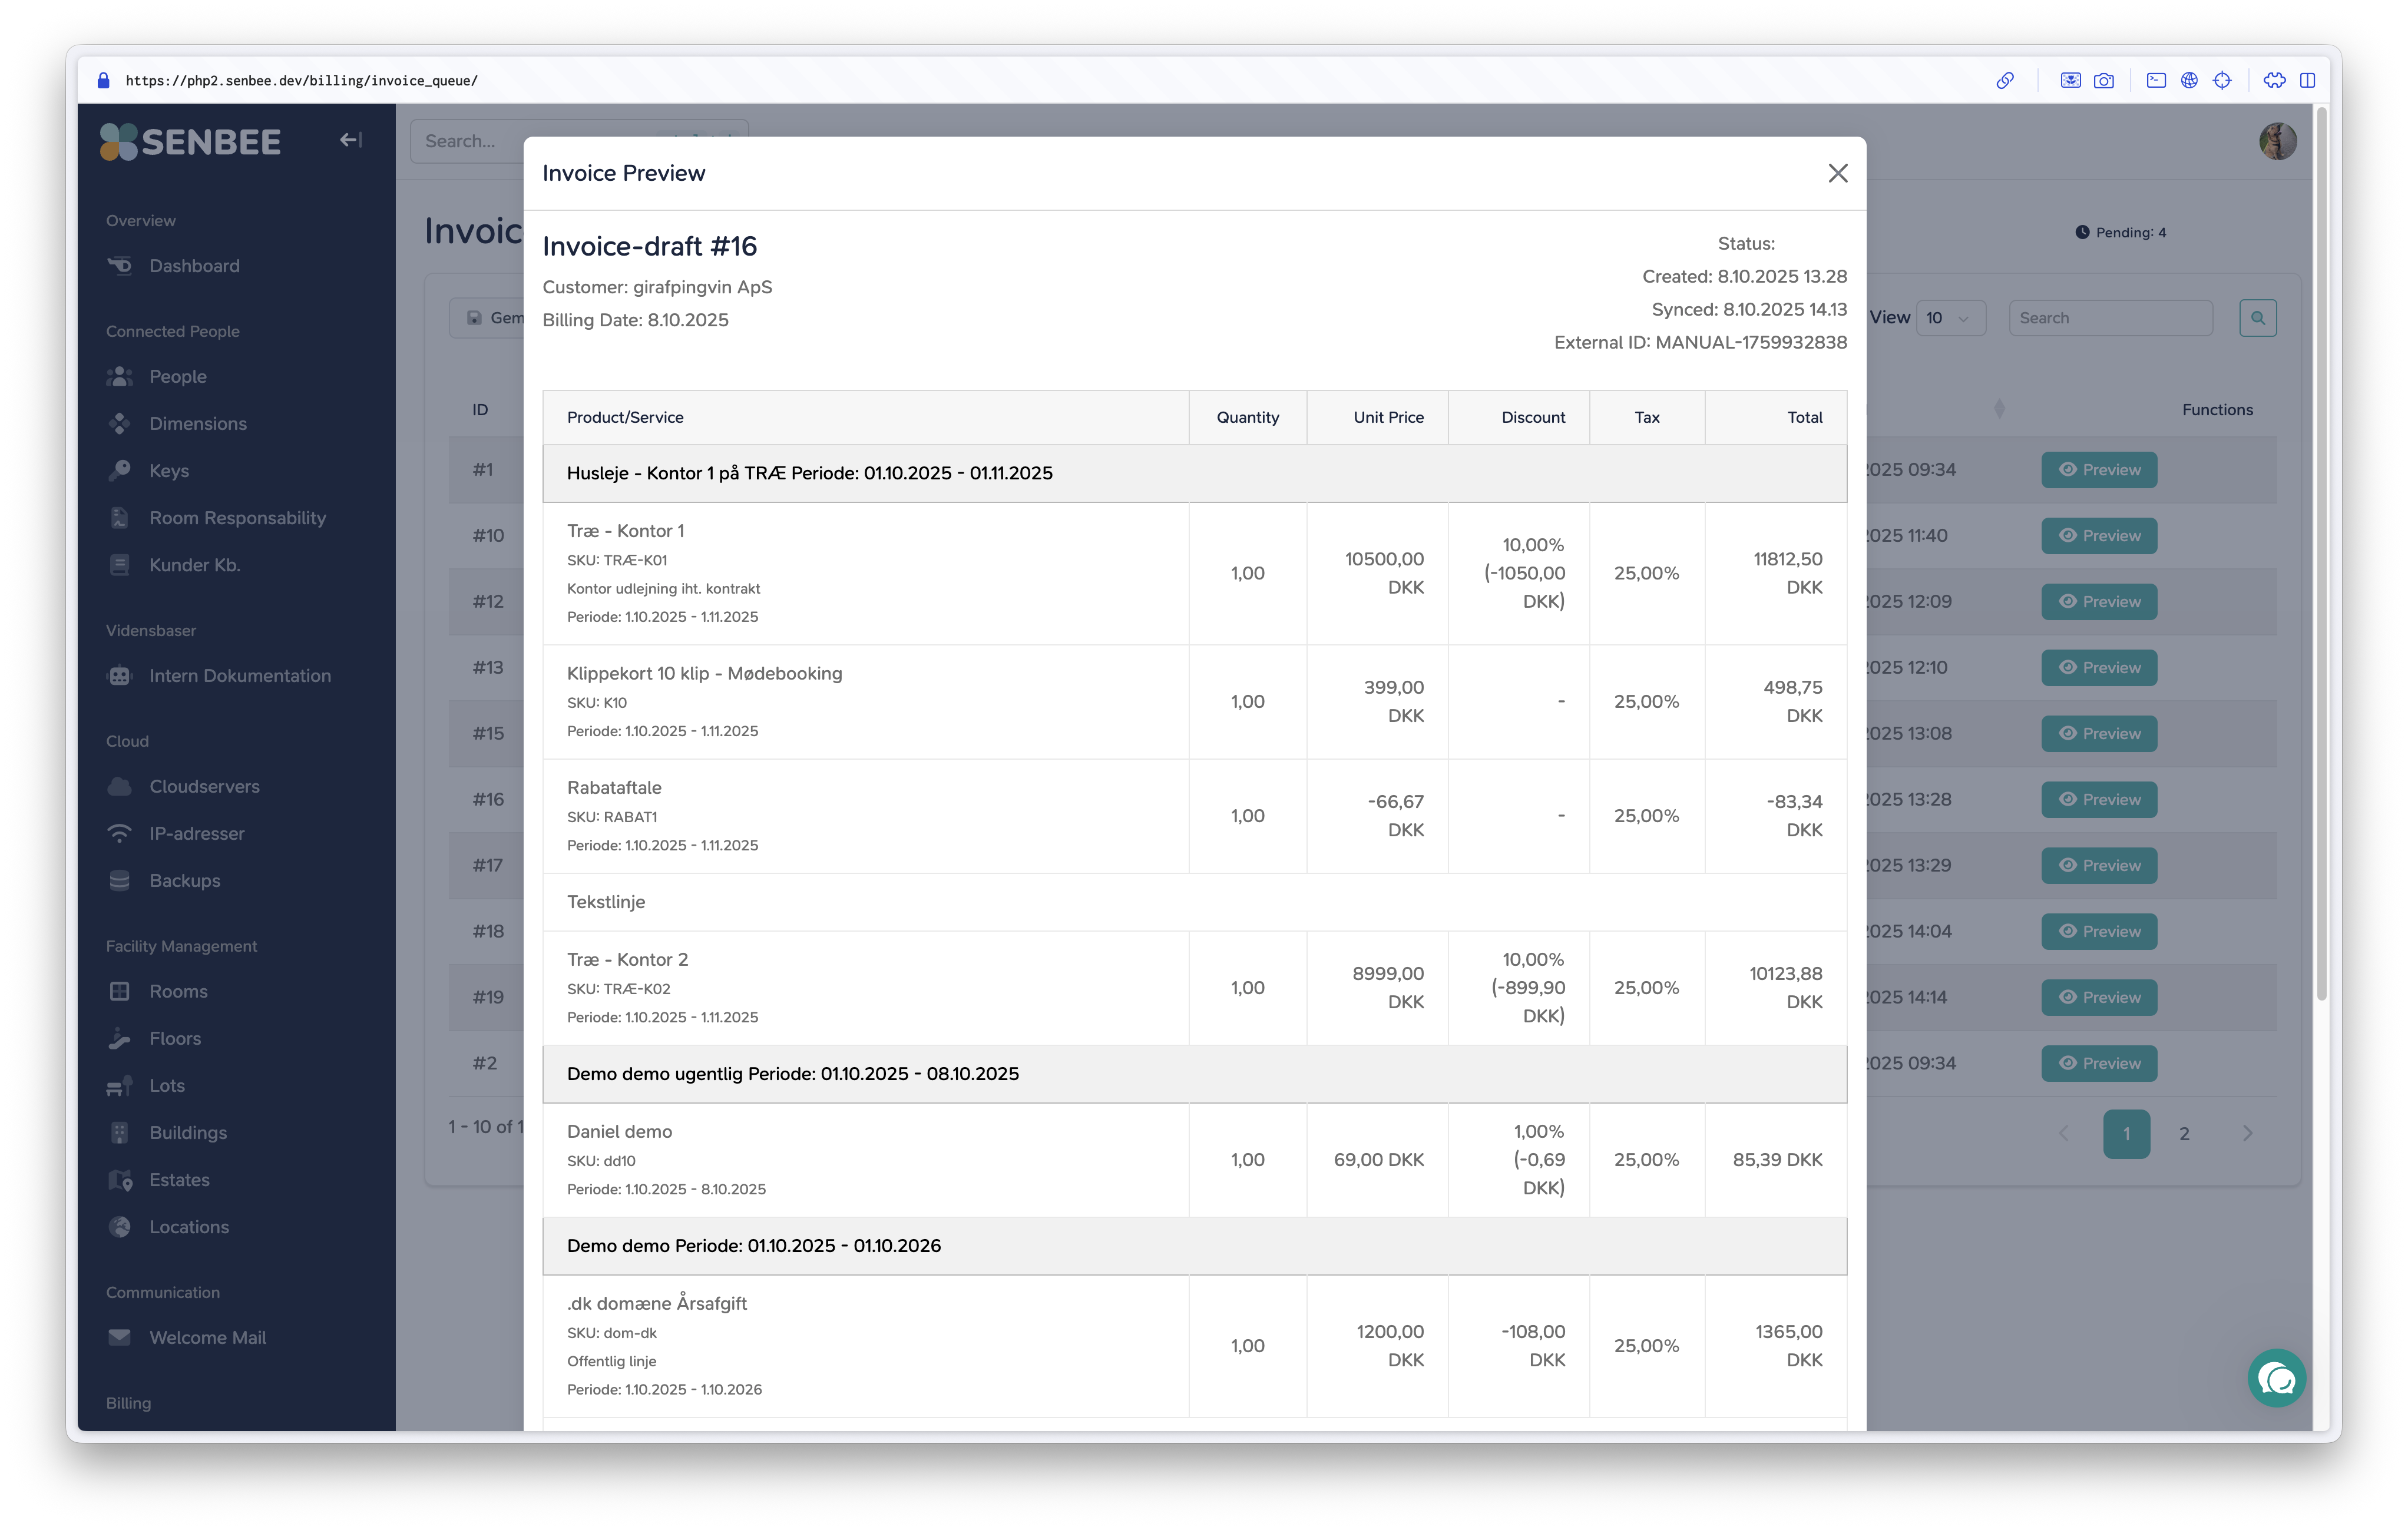Click the Dashboard sidebar icon
Screen dimensions: 2408x1530
pyautogui.click(x=120, y=266)
